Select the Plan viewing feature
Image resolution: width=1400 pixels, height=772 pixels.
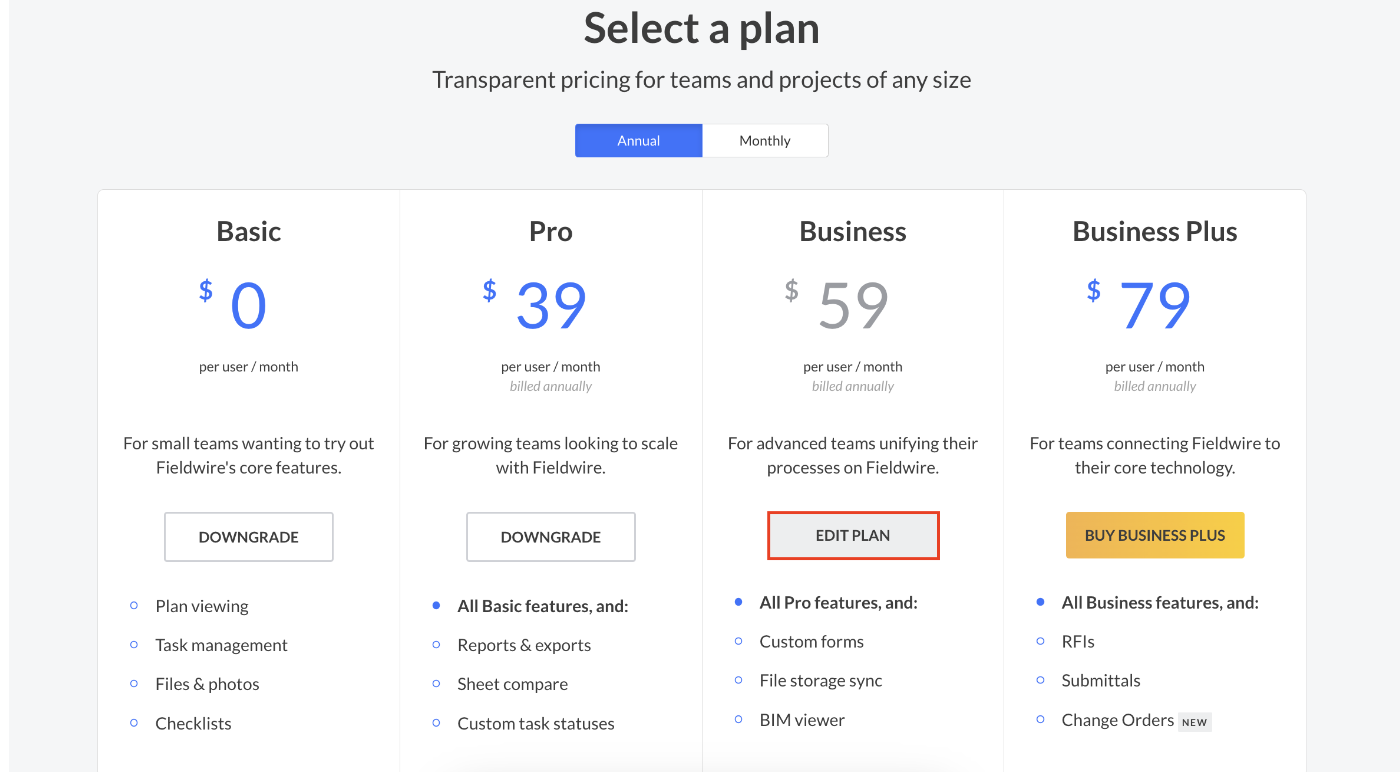(202, 606)
